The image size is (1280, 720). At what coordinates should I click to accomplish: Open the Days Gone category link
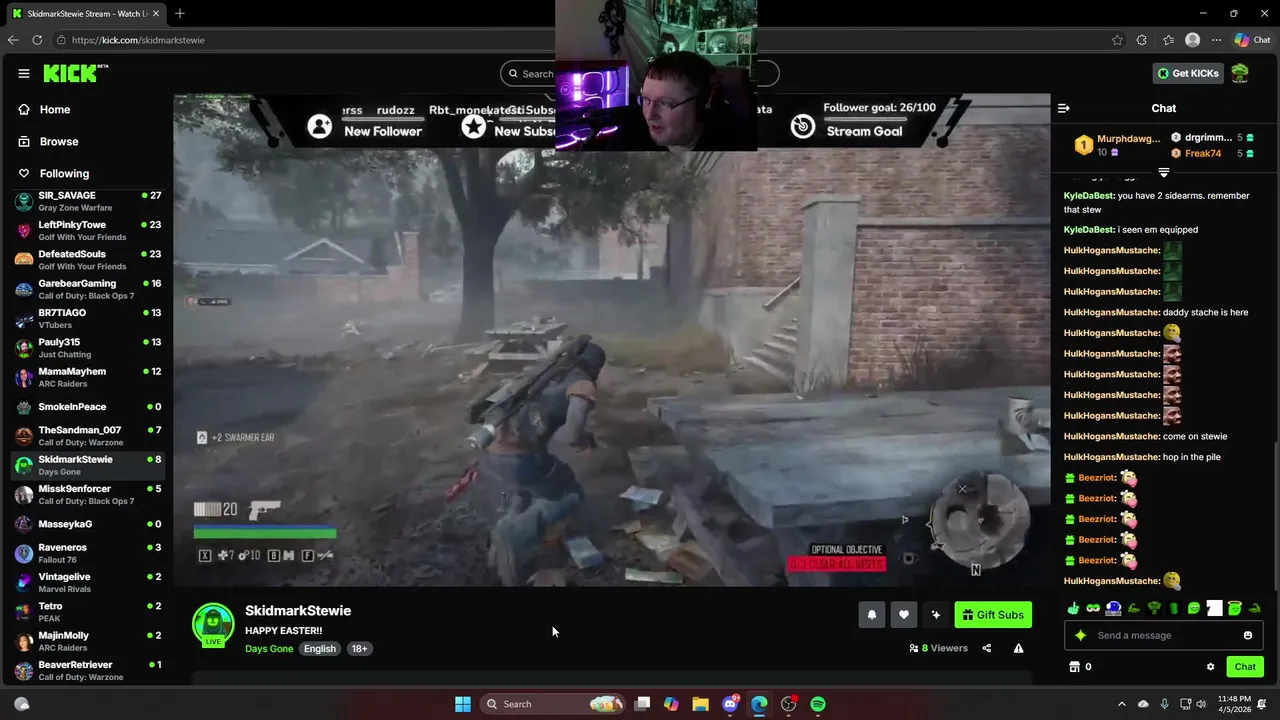269,648
